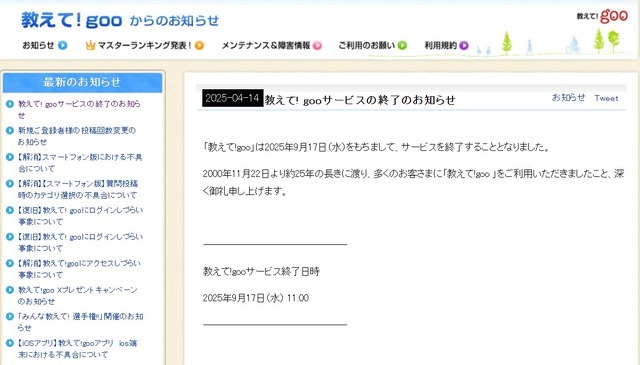Open 利用規約 menu item

point(447,45)
